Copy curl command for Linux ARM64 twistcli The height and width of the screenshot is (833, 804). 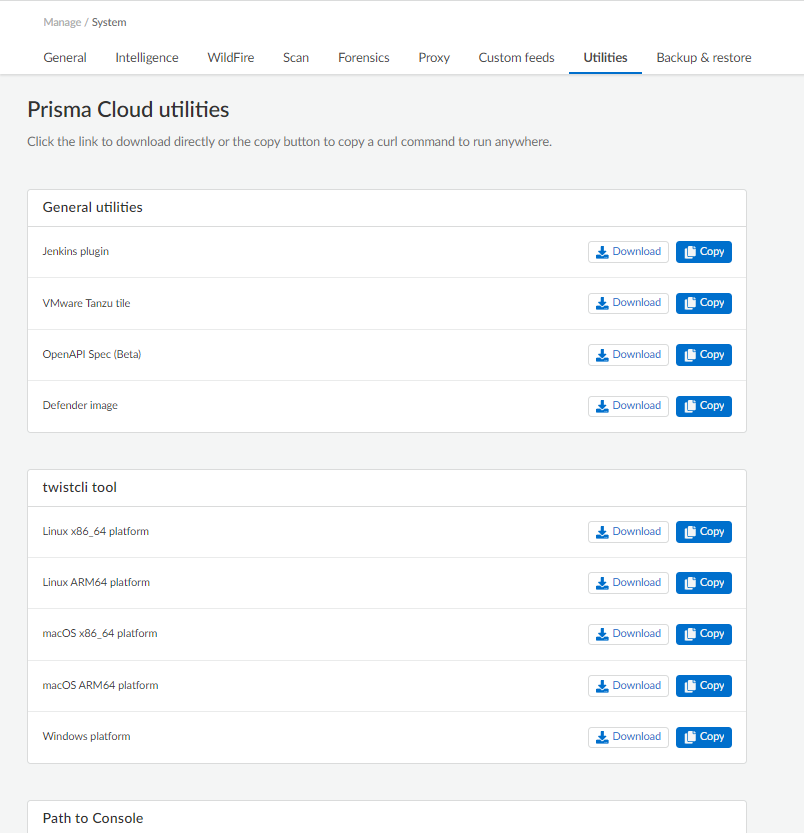pyautogui.click(x=704, y=583)
